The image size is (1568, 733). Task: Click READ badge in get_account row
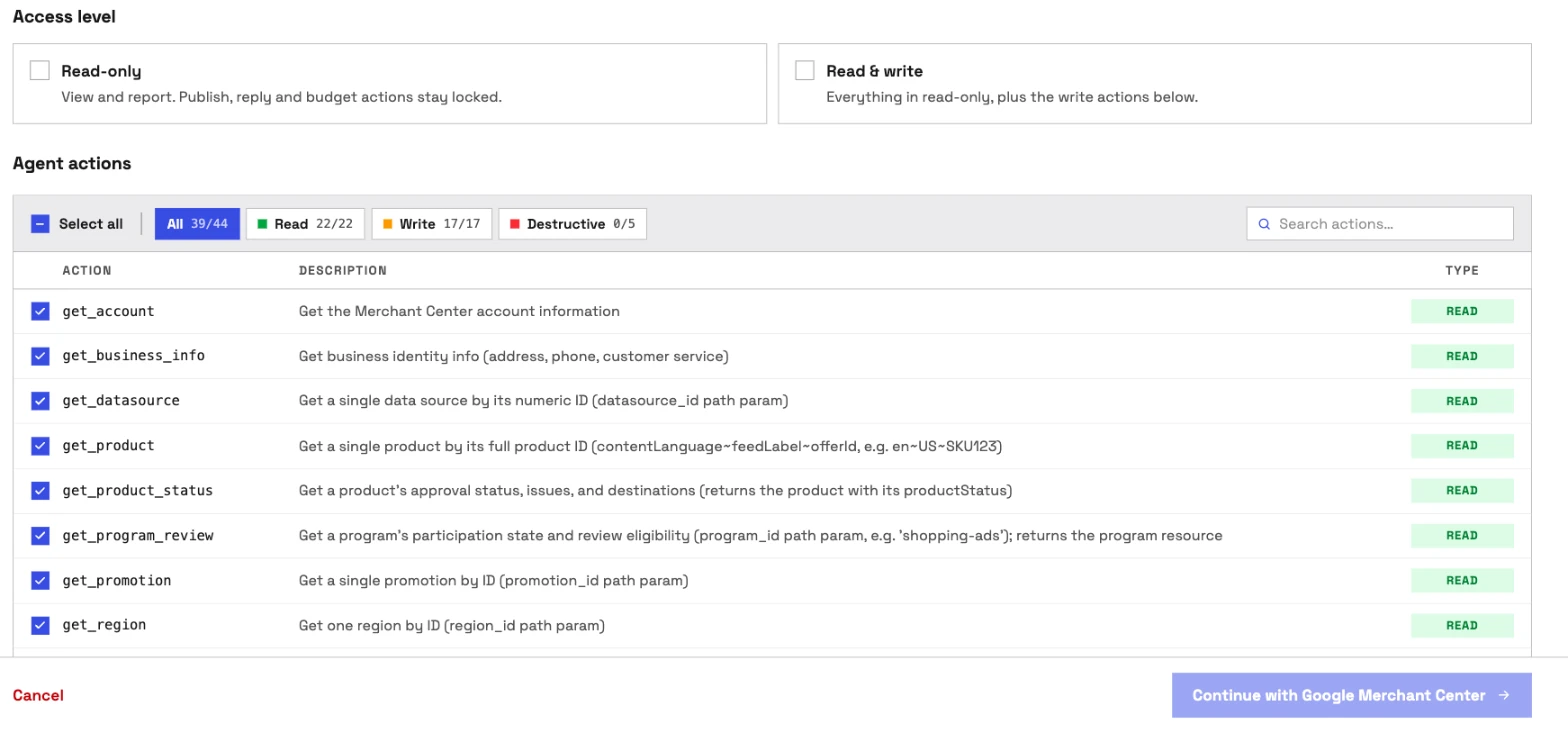(1462, 311)
